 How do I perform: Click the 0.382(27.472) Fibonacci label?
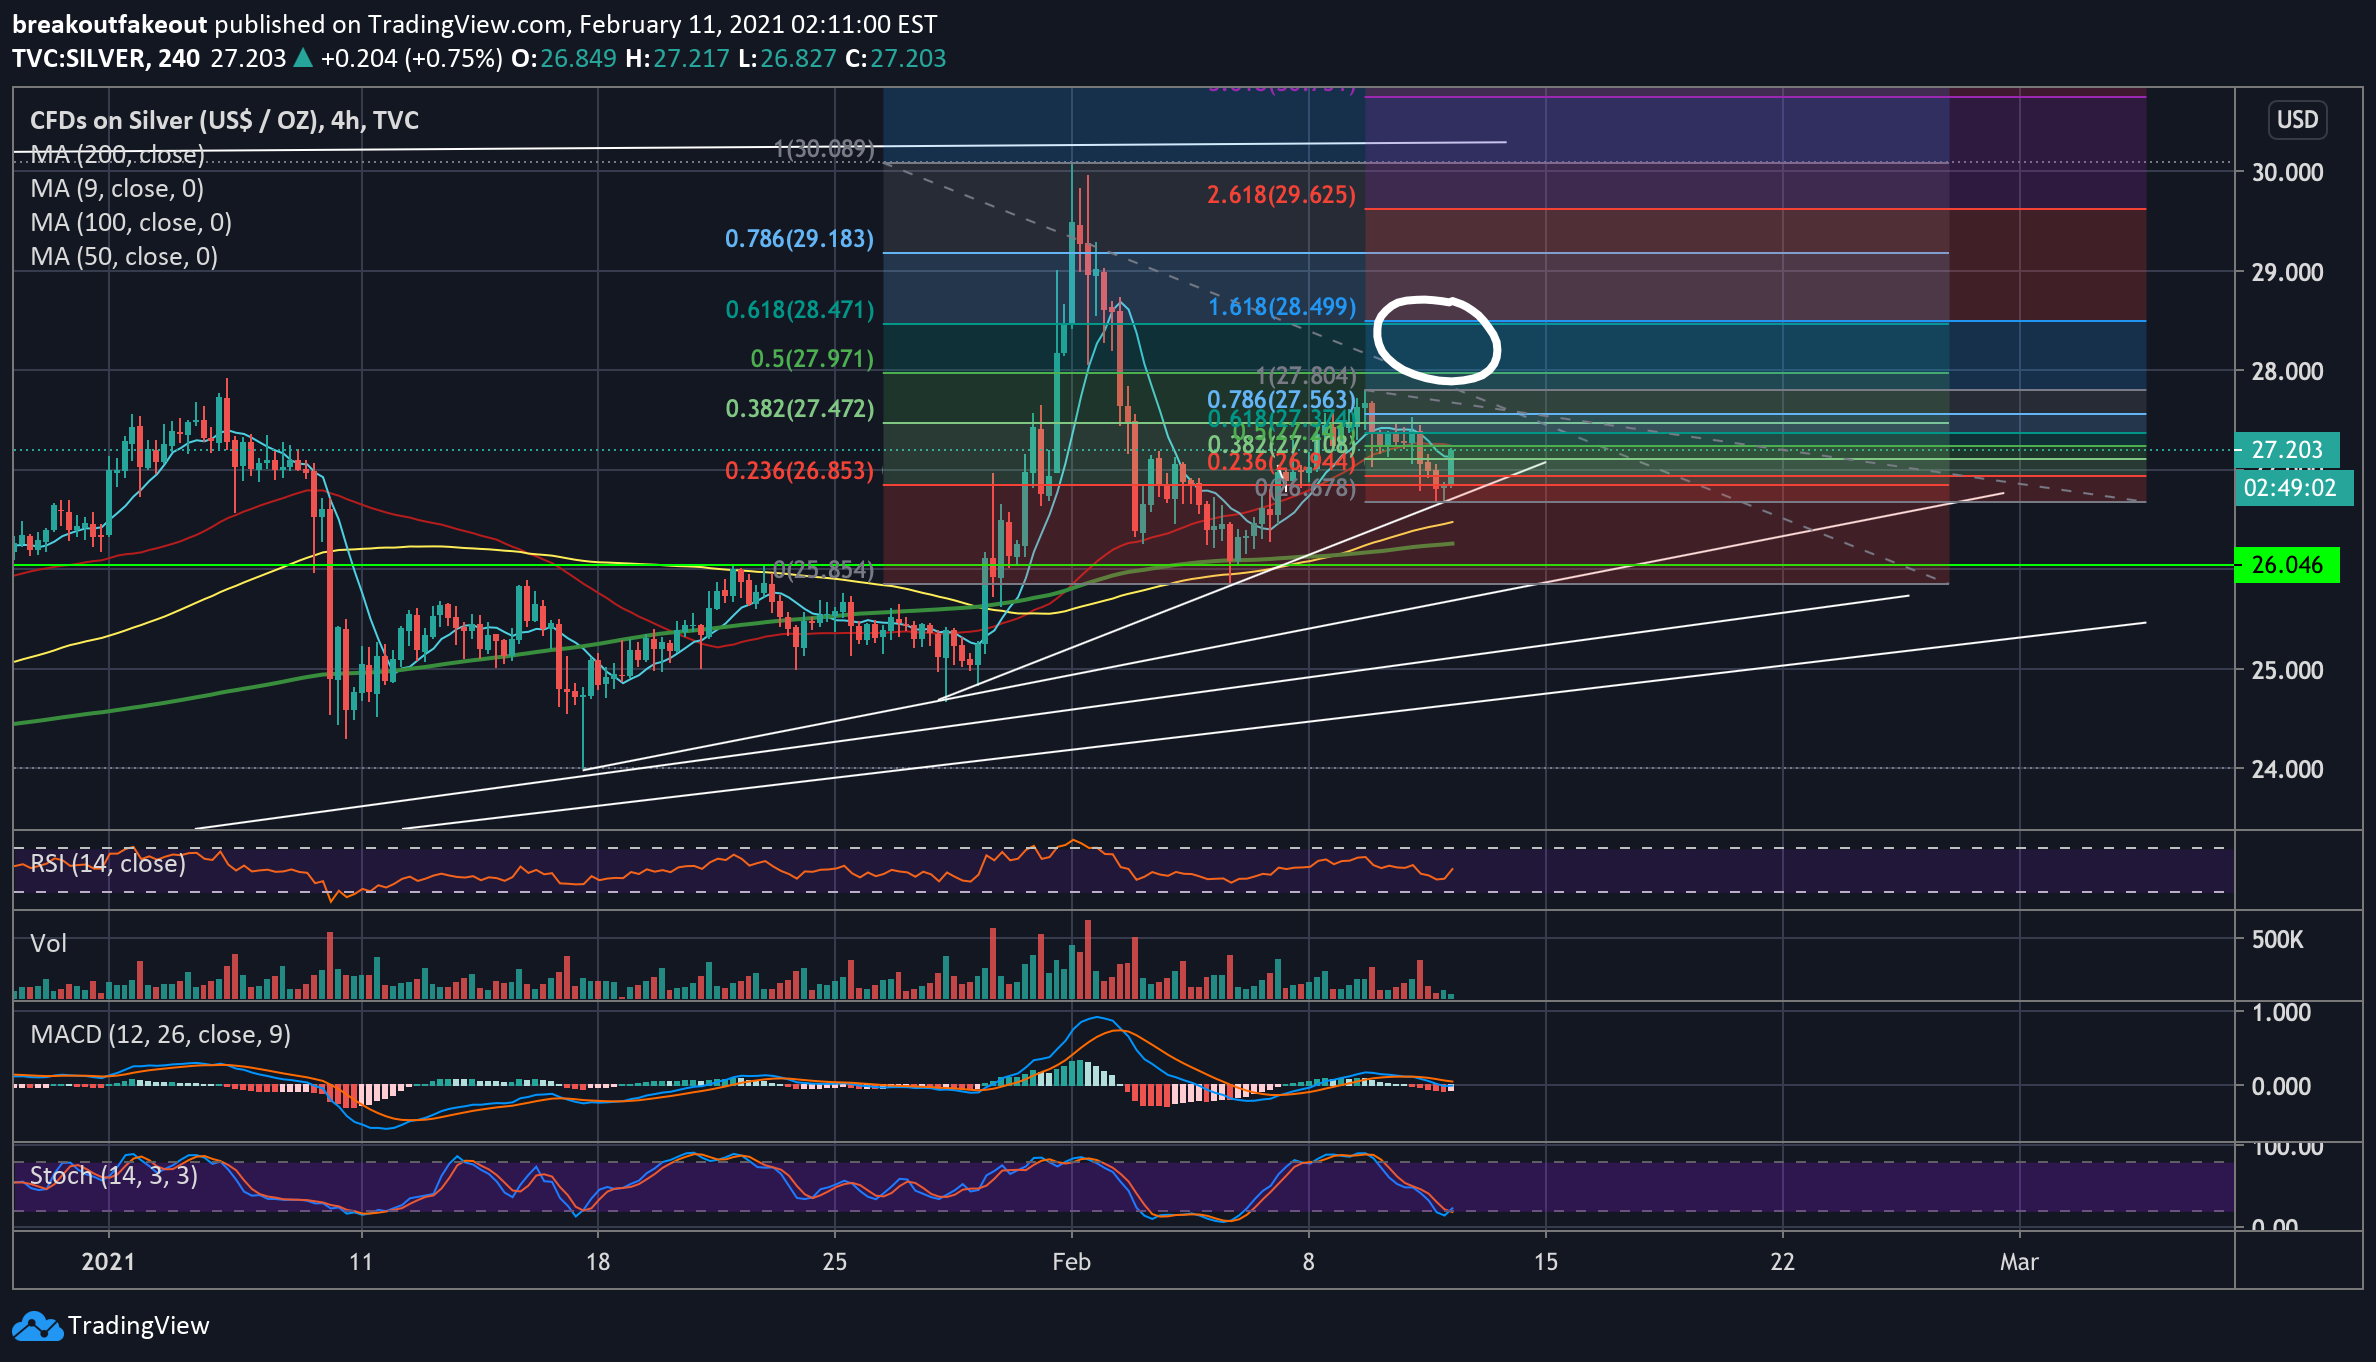coord(799,409)
